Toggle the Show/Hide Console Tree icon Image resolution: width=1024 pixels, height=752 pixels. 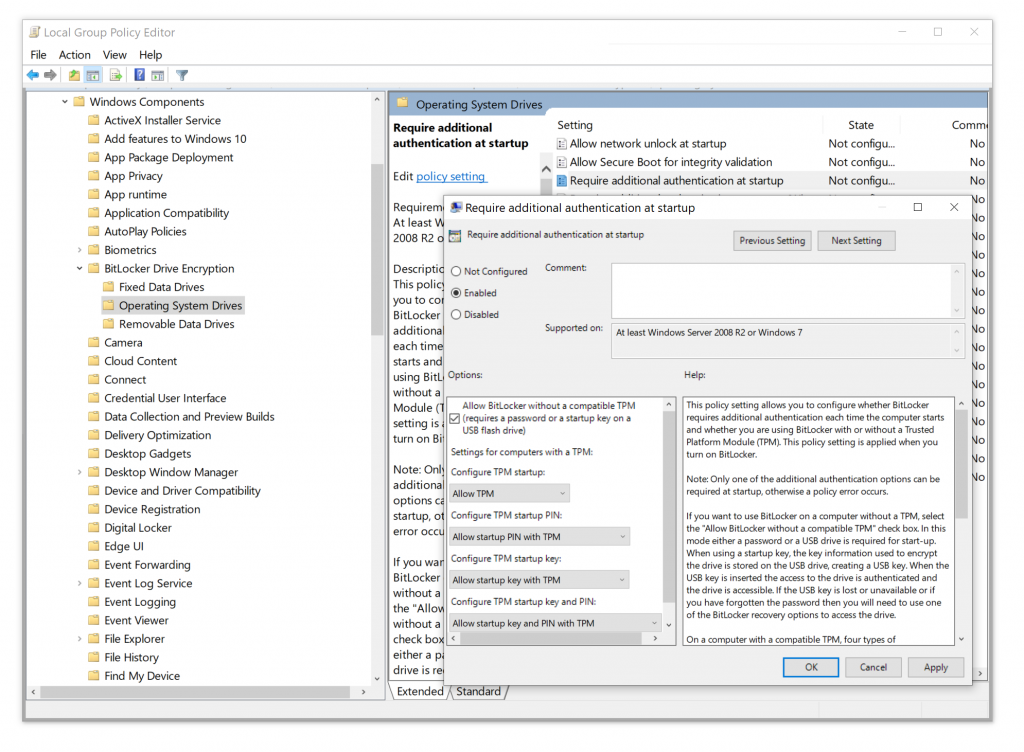93,75
